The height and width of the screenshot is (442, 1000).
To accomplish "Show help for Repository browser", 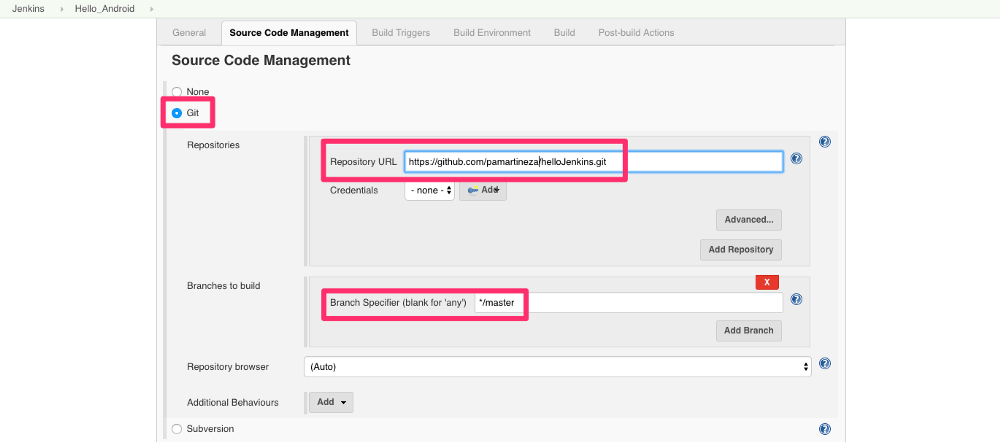I will pos(824,365).
